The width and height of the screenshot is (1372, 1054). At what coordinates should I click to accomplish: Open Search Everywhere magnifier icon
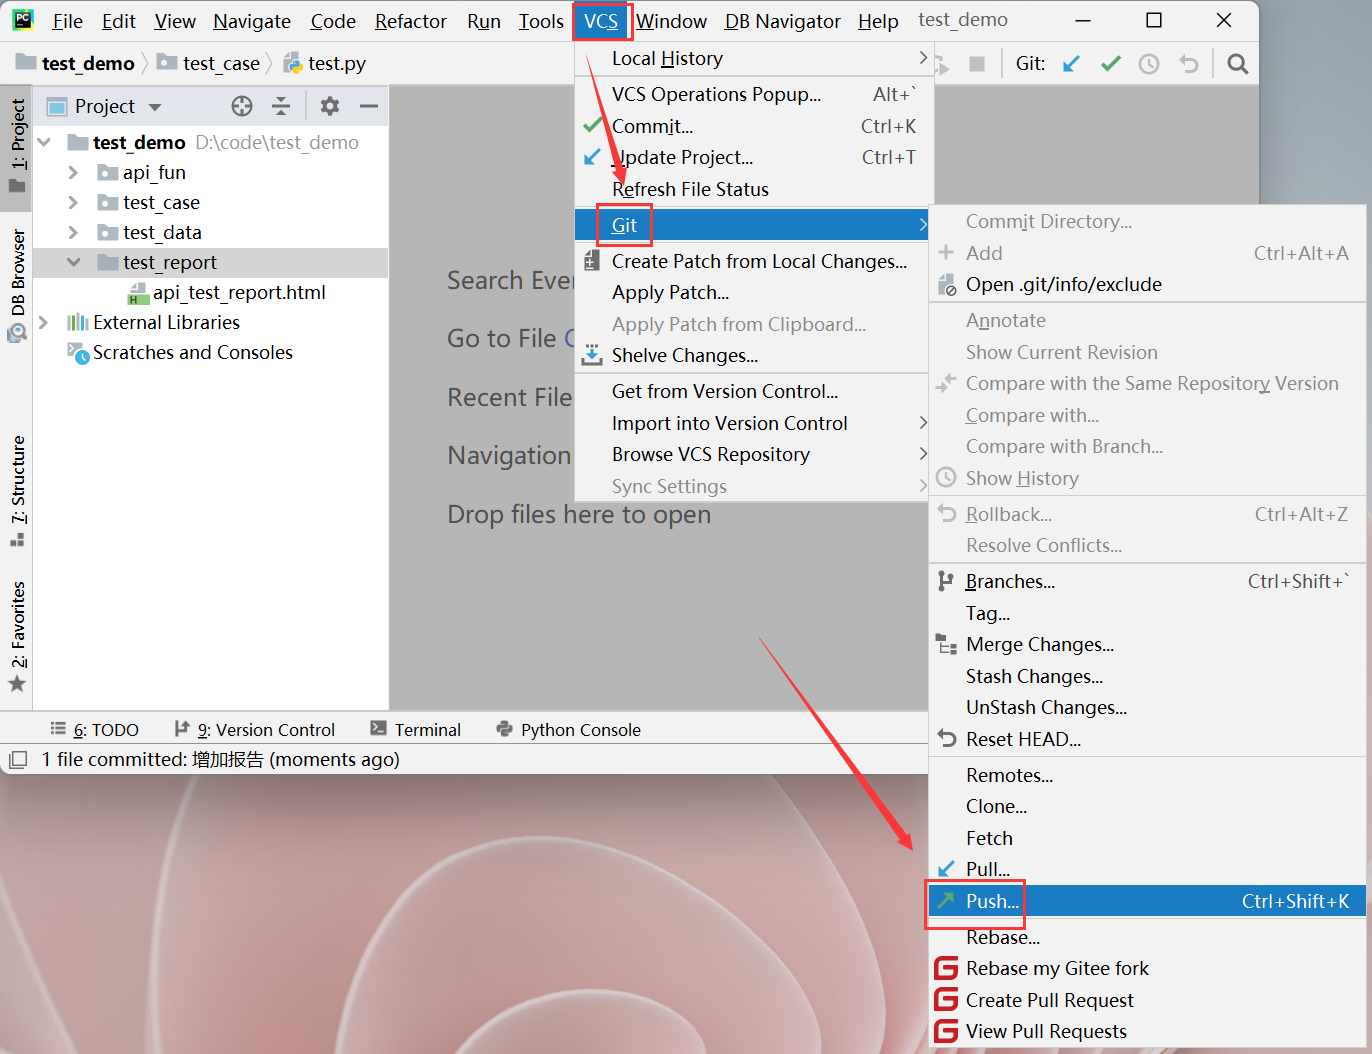(1237, 64)
